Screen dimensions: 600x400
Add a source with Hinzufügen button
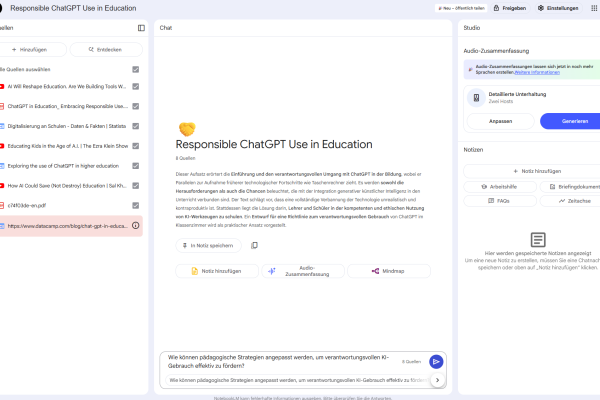(x=31, y=50)
